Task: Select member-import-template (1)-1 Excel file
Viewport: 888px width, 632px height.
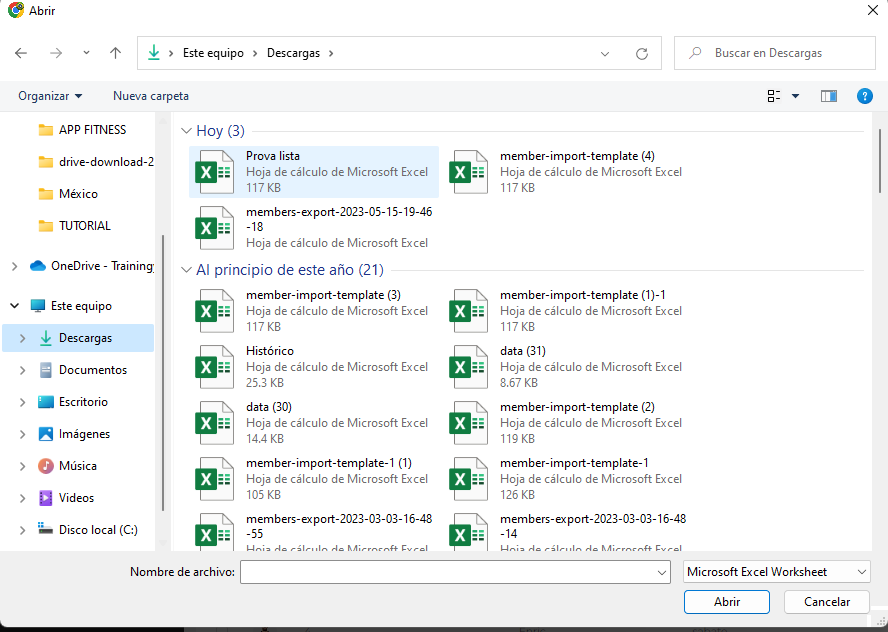Action: pyautogui.click(x=568, y=311)
